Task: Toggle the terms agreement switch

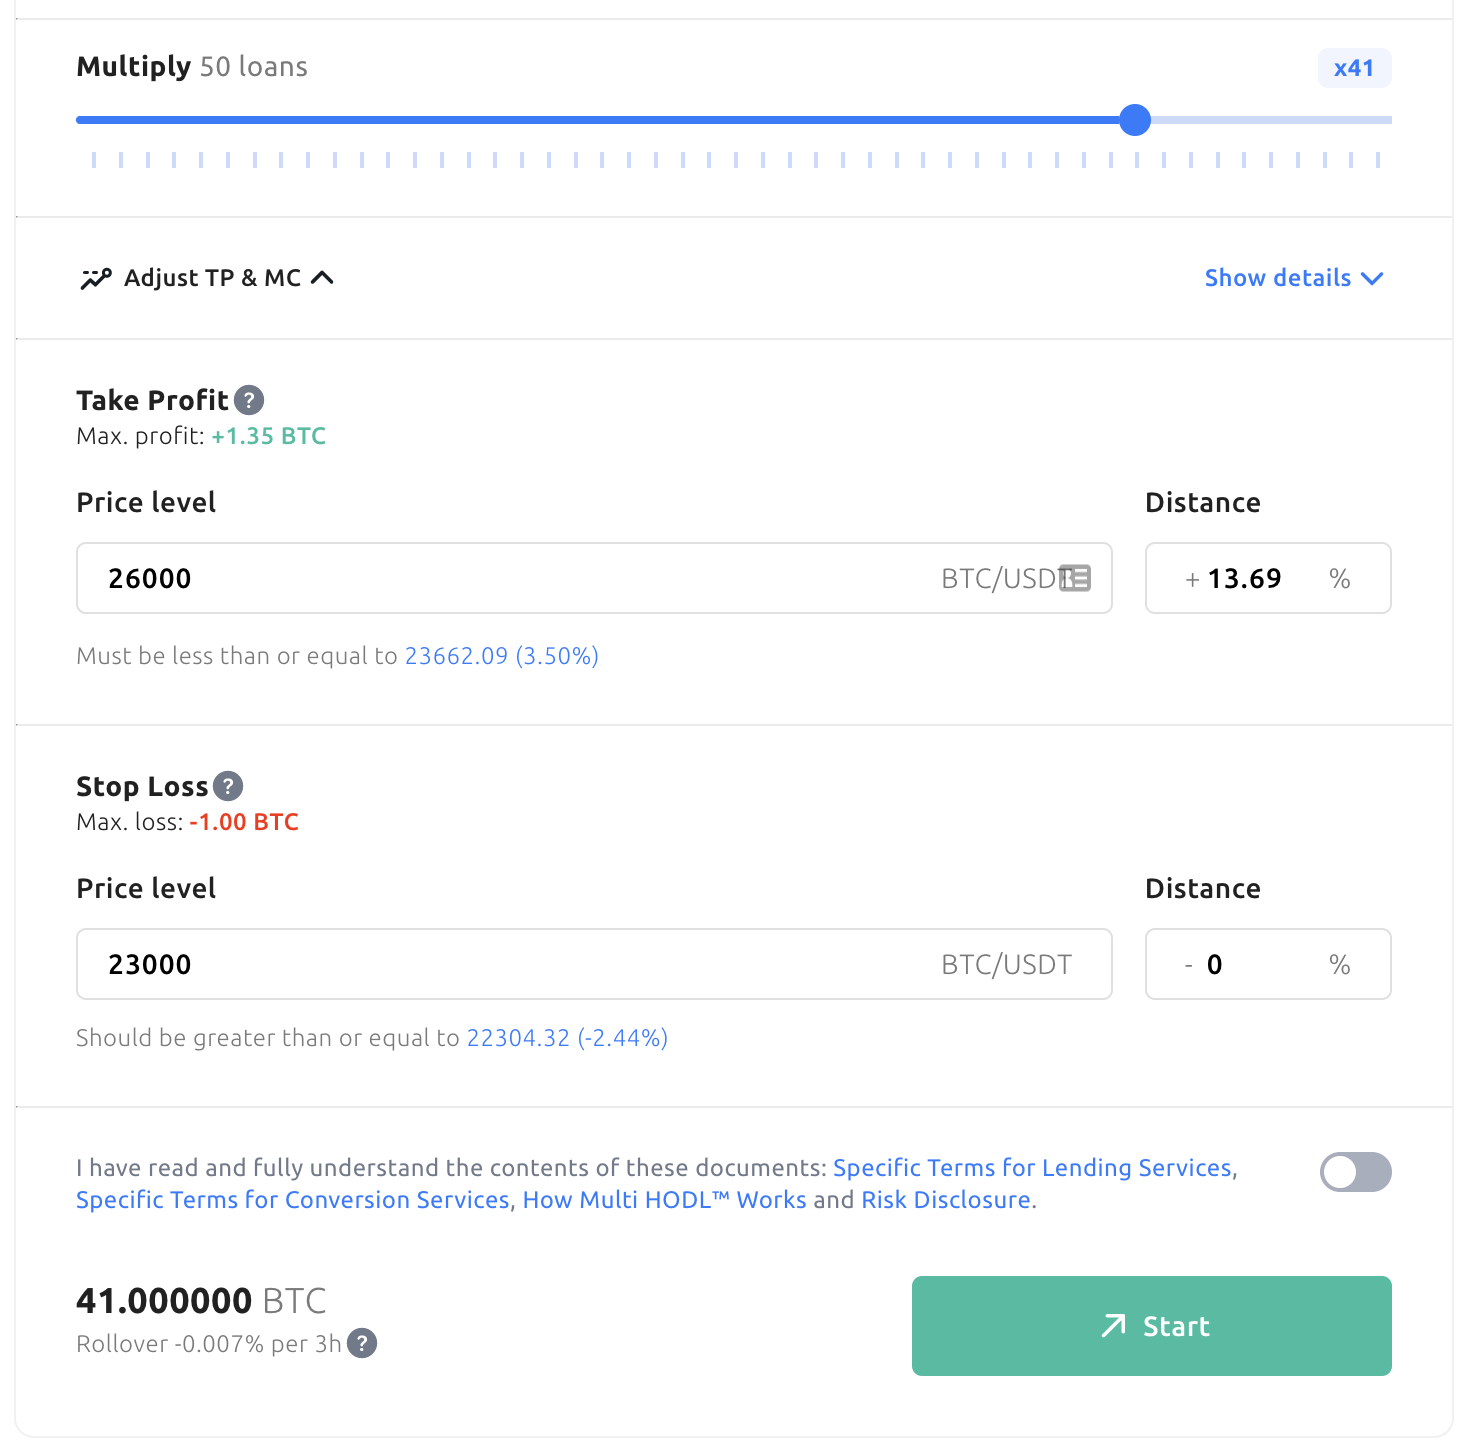Action: pos(1355,1172)
